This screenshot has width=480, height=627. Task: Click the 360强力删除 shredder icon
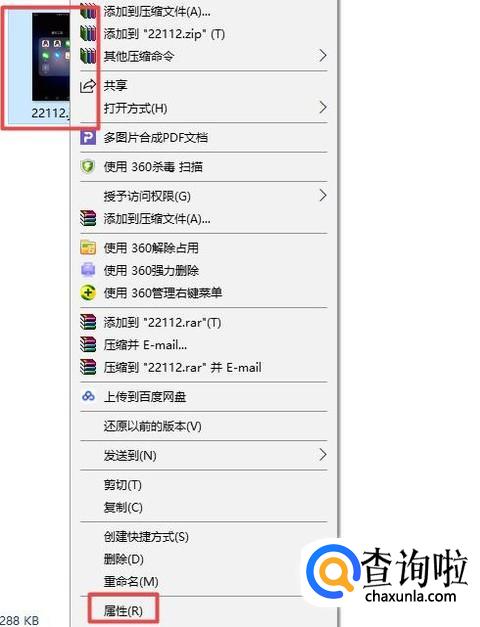click(x=88, y=270)
